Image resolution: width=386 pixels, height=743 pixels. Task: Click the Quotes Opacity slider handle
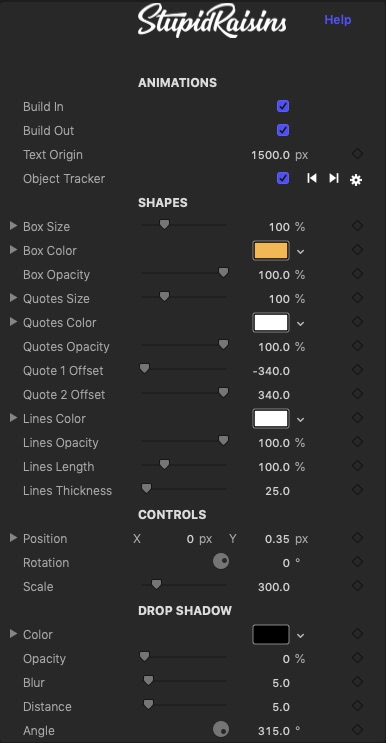pyautogui.click(x=223, y=344)
